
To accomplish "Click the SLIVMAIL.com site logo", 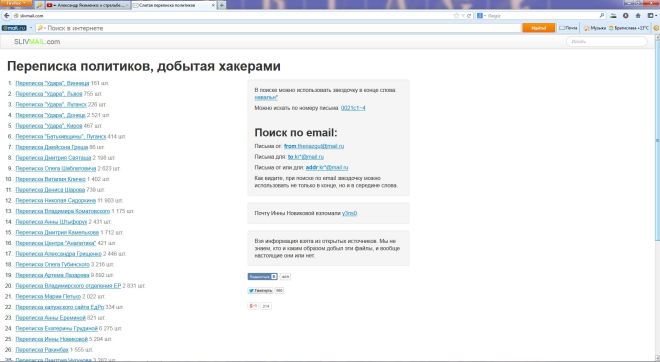I will click(37, 42).
